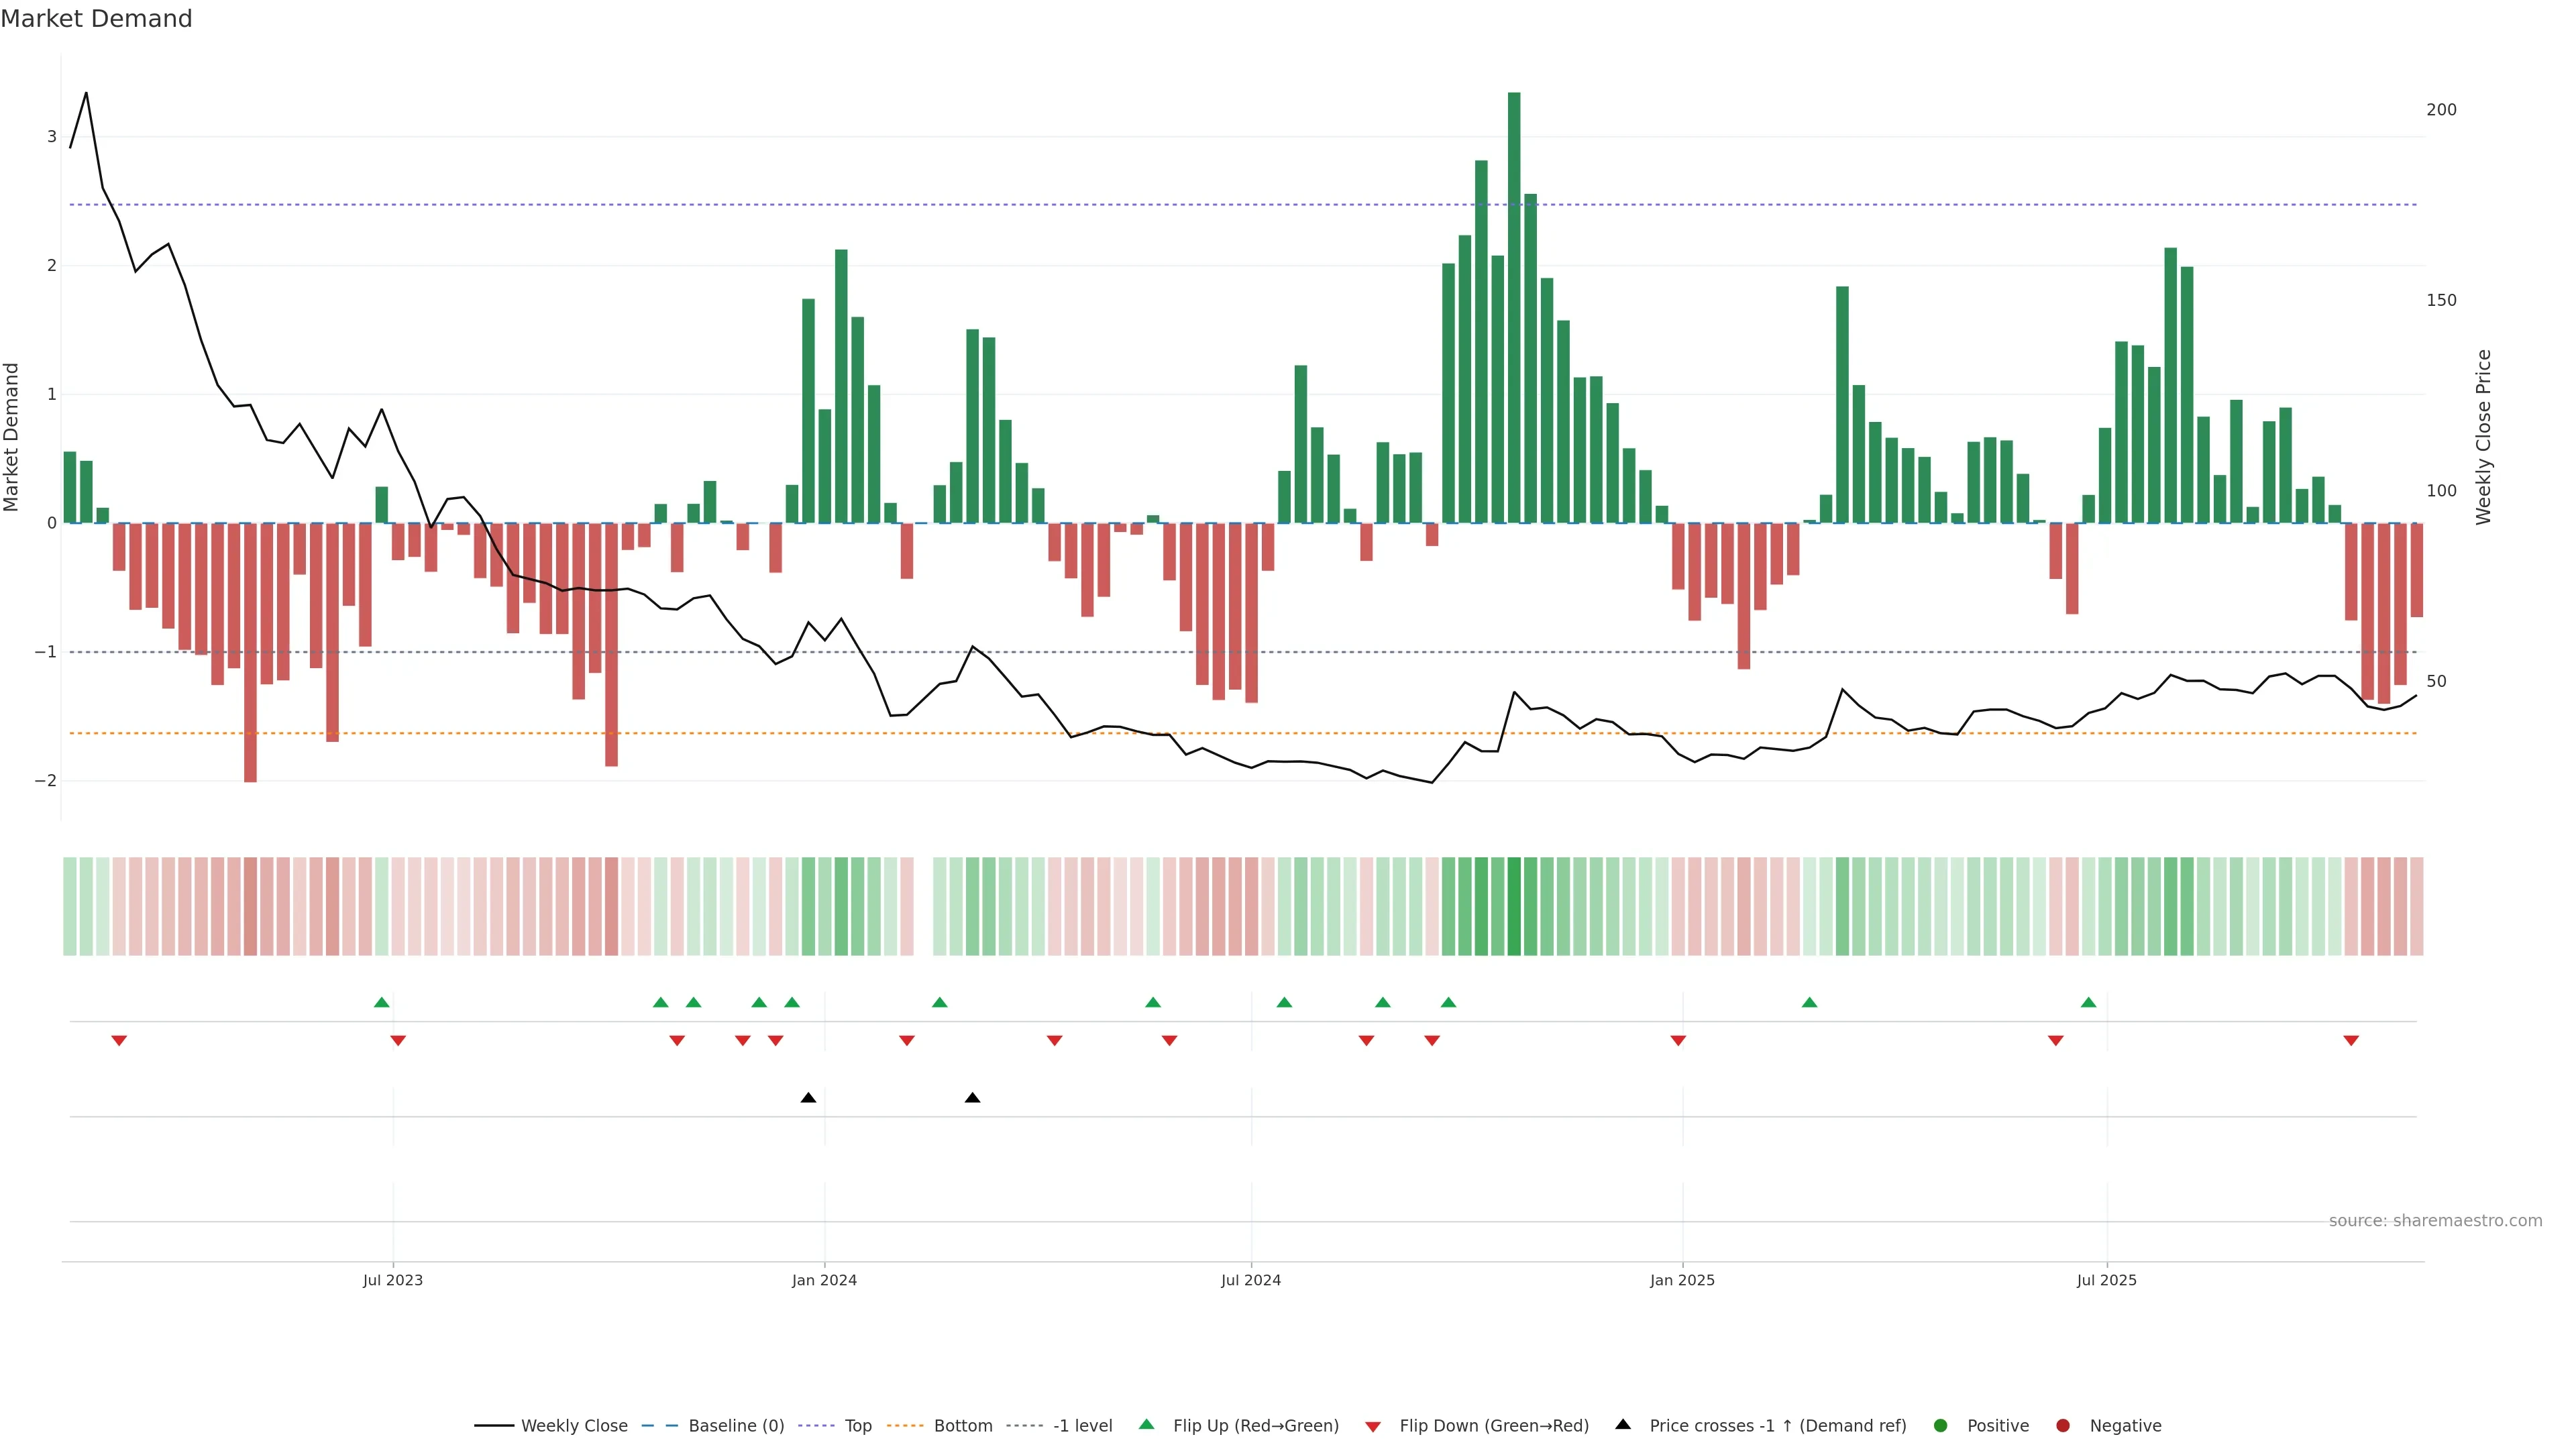Click Negative red circle legend icon
The width and height of the screenshot is (2576, 1449).
[2063, 1425]
